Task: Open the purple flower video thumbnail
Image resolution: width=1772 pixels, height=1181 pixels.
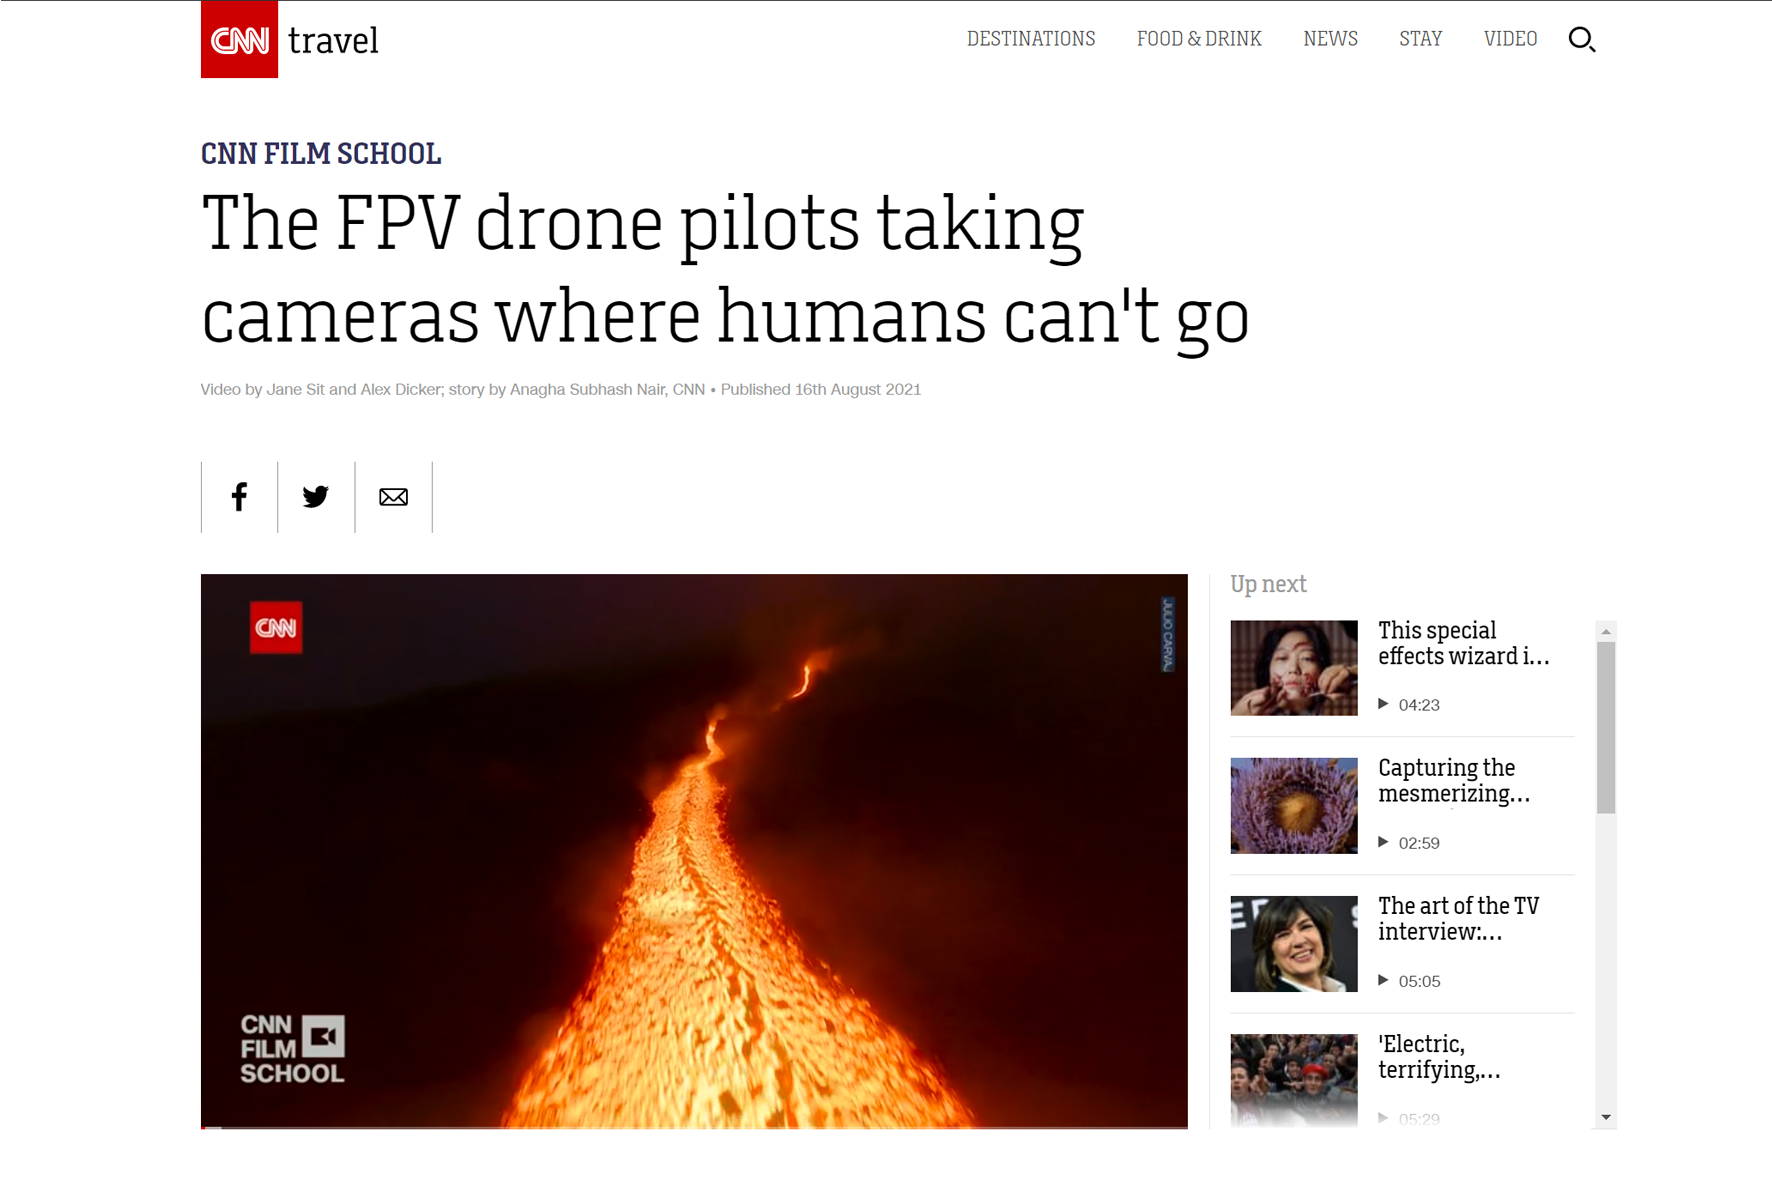Action: [x=1294, y=806]
